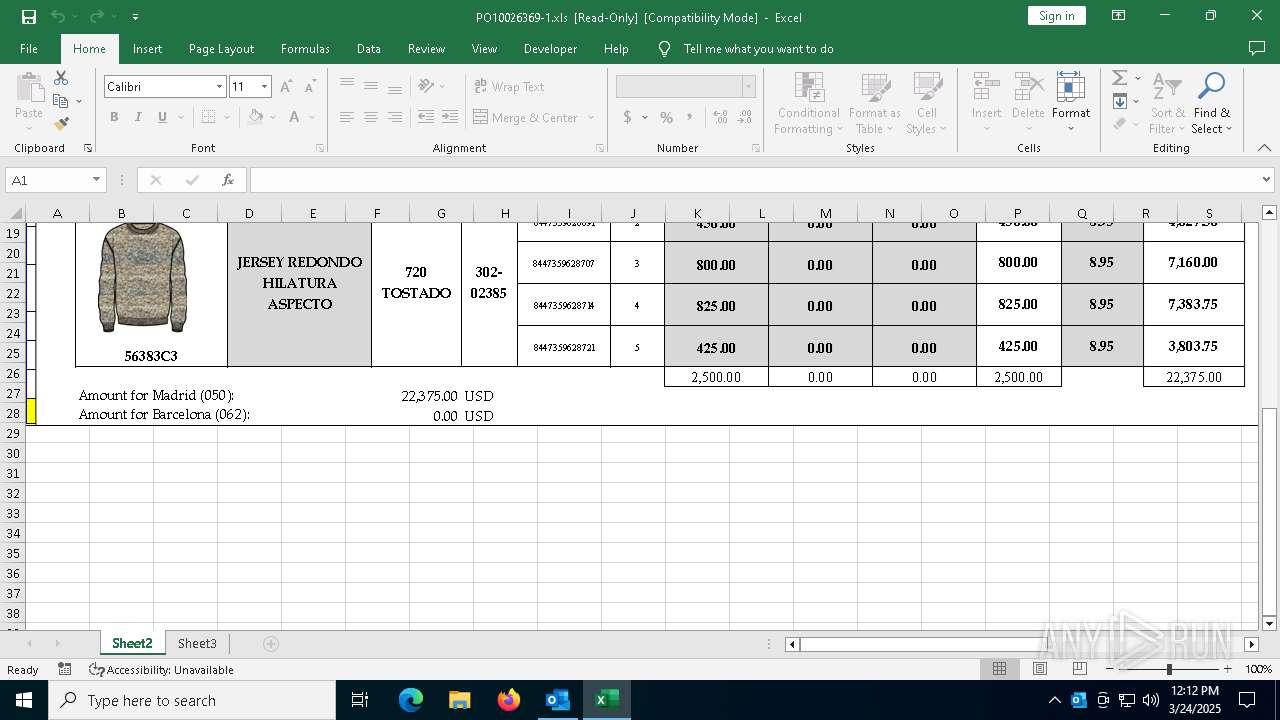Align text right

point(395,117)
